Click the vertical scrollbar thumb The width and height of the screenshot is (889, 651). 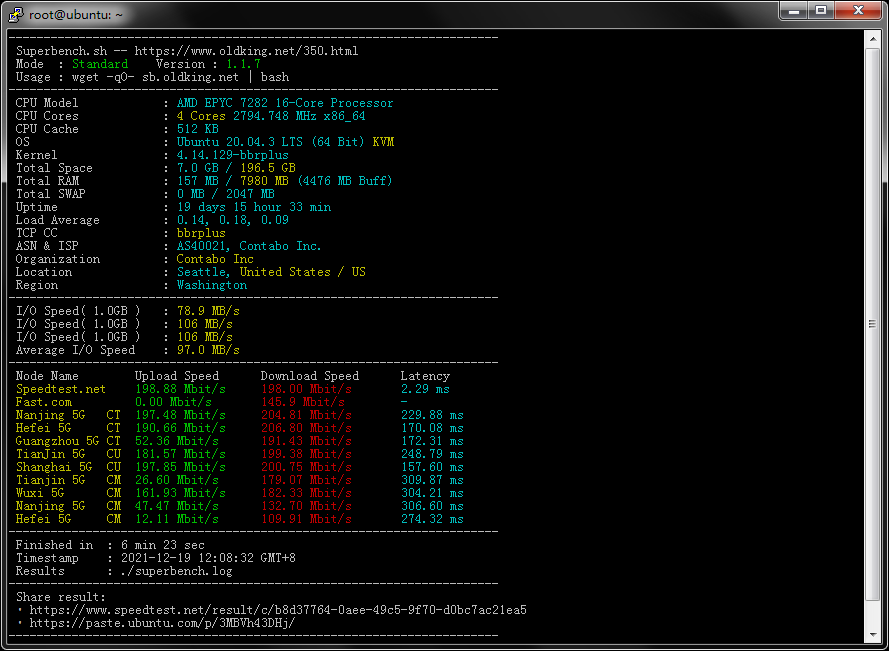[x=872, y=323]
